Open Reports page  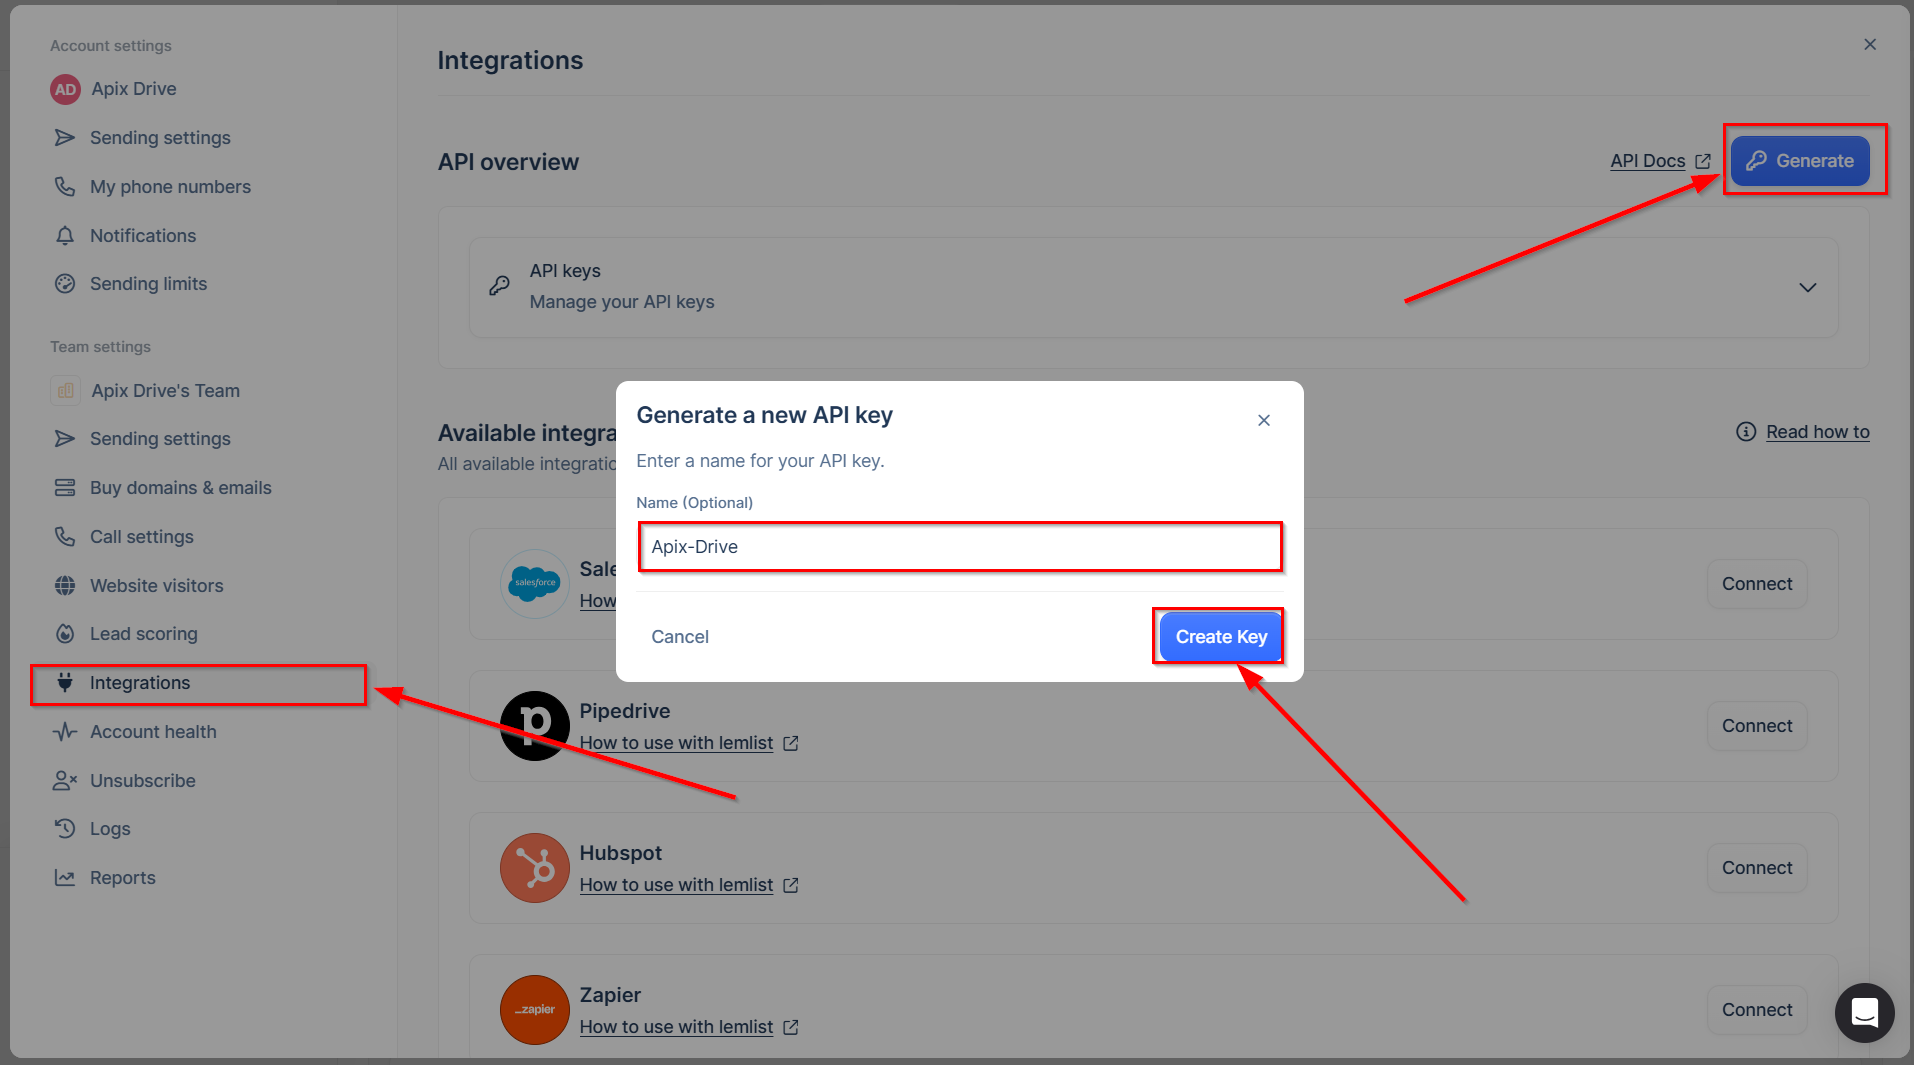click(123, 877)
